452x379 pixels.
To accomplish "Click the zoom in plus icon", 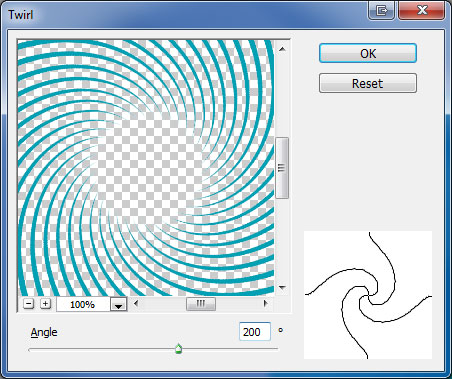I will 45,304.
